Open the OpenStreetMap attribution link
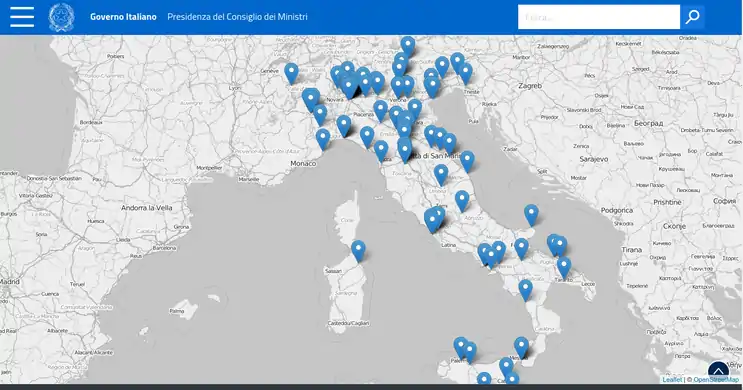The height and width of the screenshot is (390, 743). point(716,380)
